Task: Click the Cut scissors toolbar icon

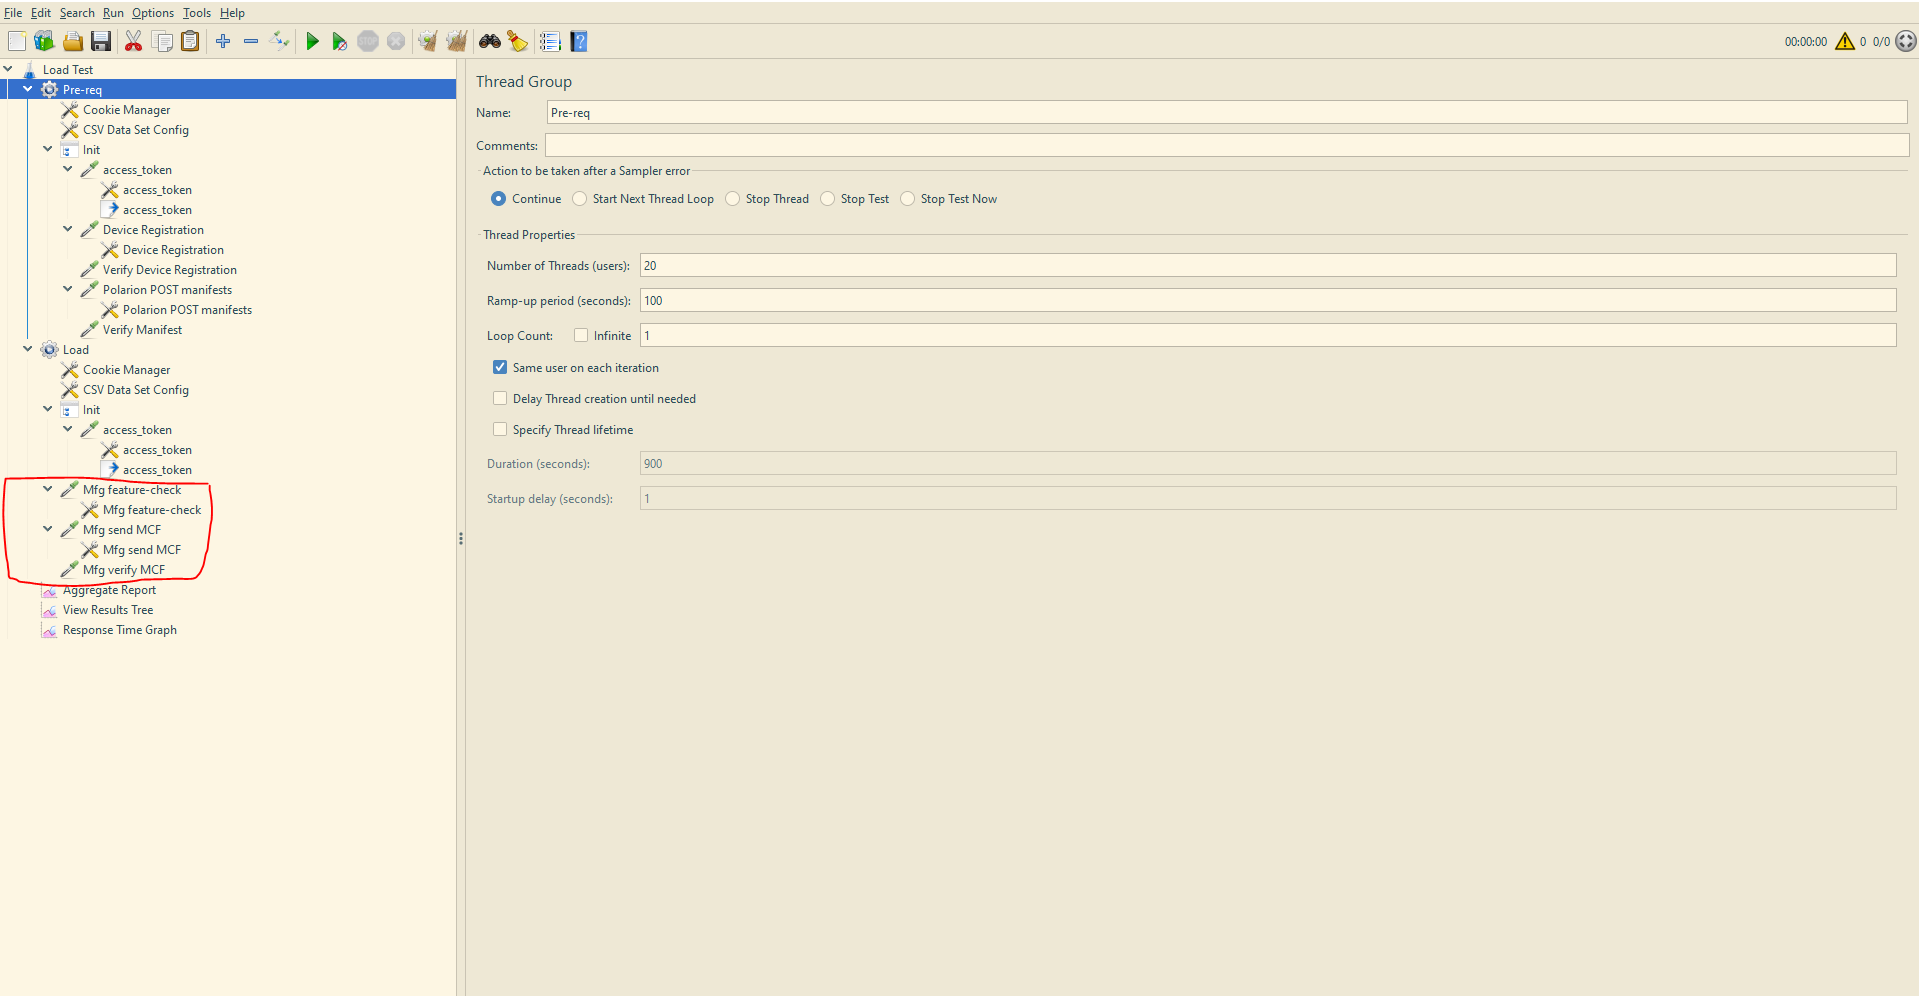Action: click(x=133, y=41)
